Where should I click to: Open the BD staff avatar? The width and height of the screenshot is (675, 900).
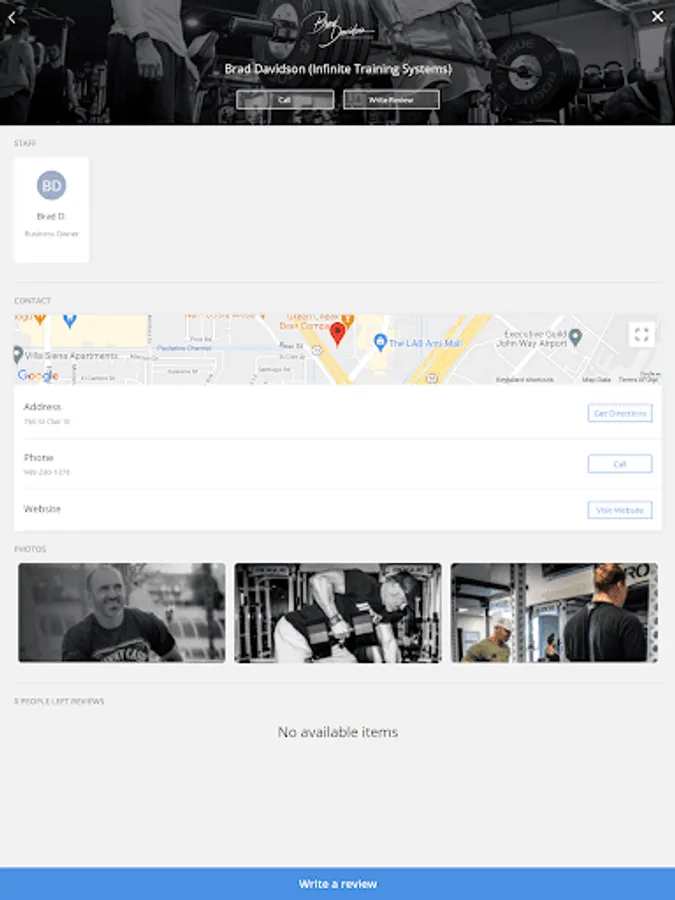[x=52, y=185]
